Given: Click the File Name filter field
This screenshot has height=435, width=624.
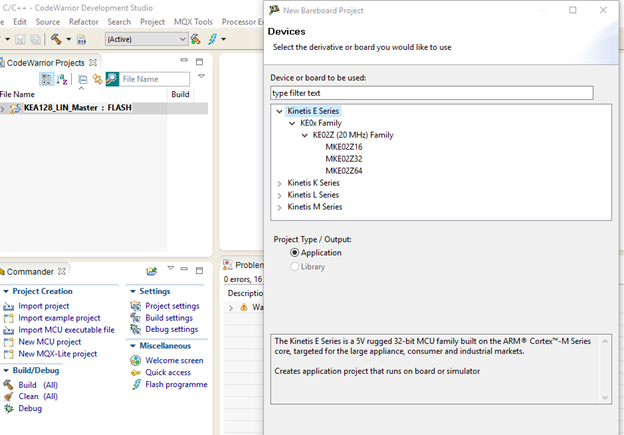Looking at the screenshot, I should click(154, 79).
